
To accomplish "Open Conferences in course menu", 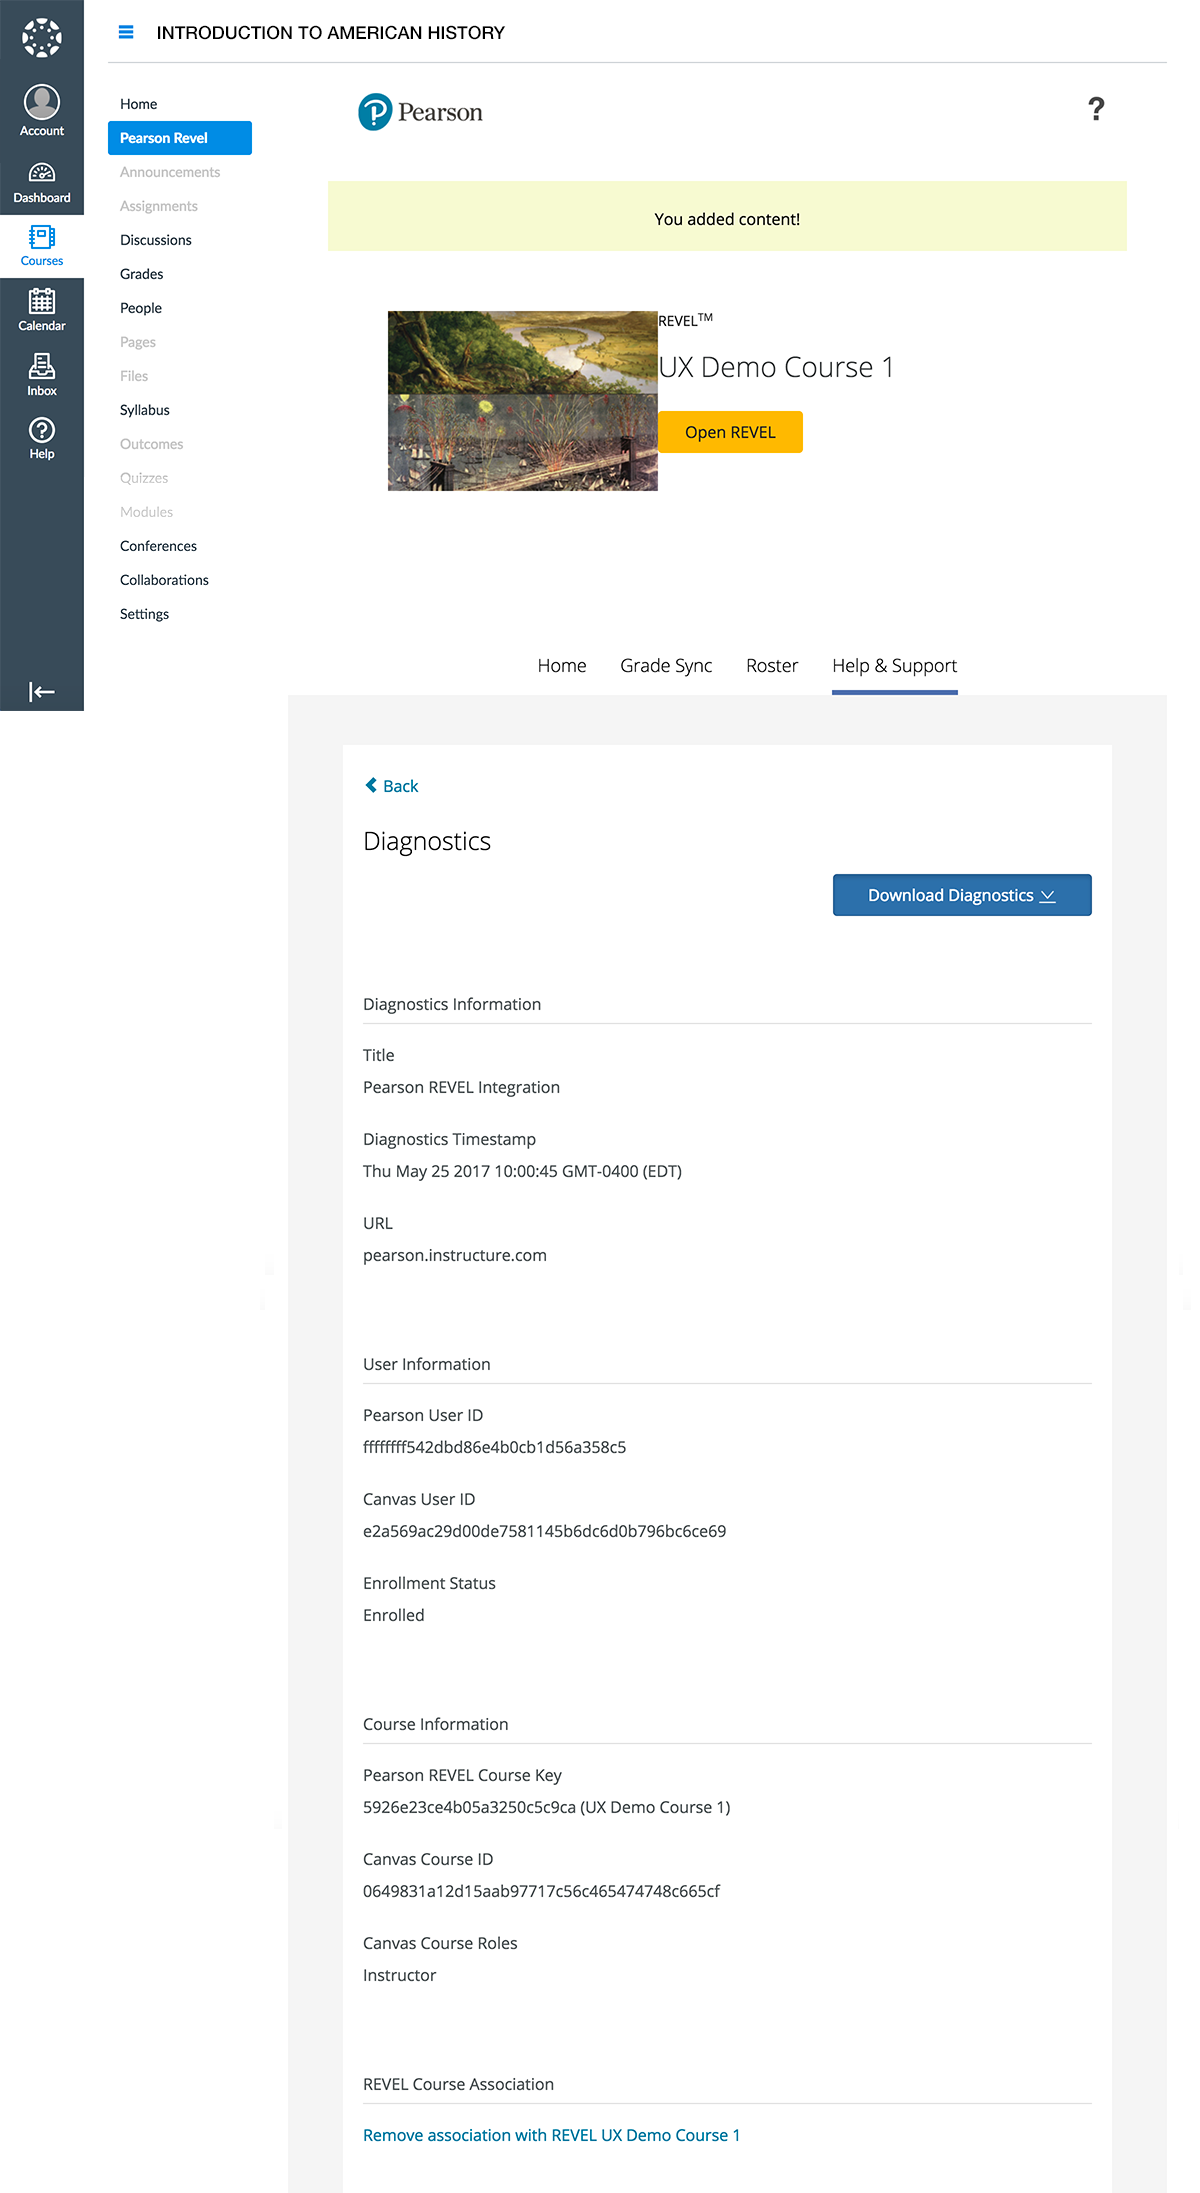I will click(159, 546).
